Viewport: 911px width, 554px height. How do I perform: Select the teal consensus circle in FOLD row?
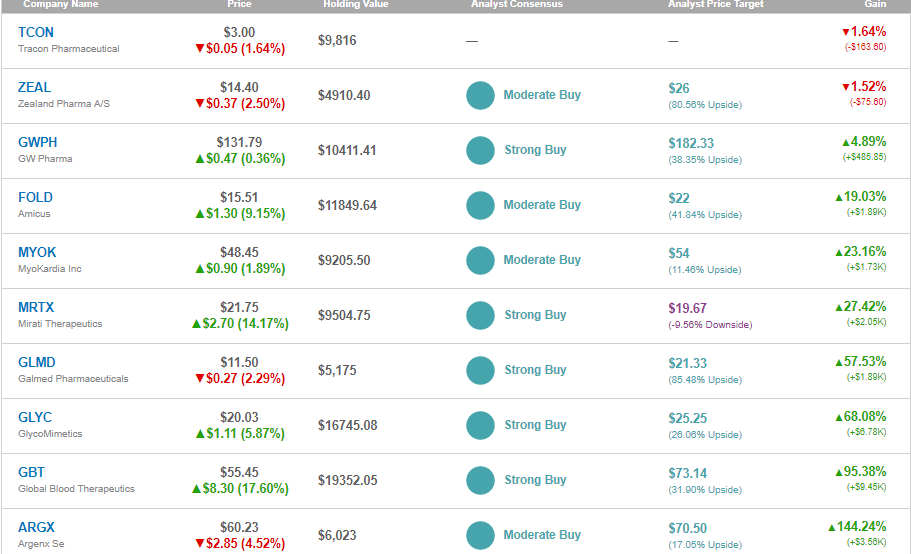(x=480, y=206)
